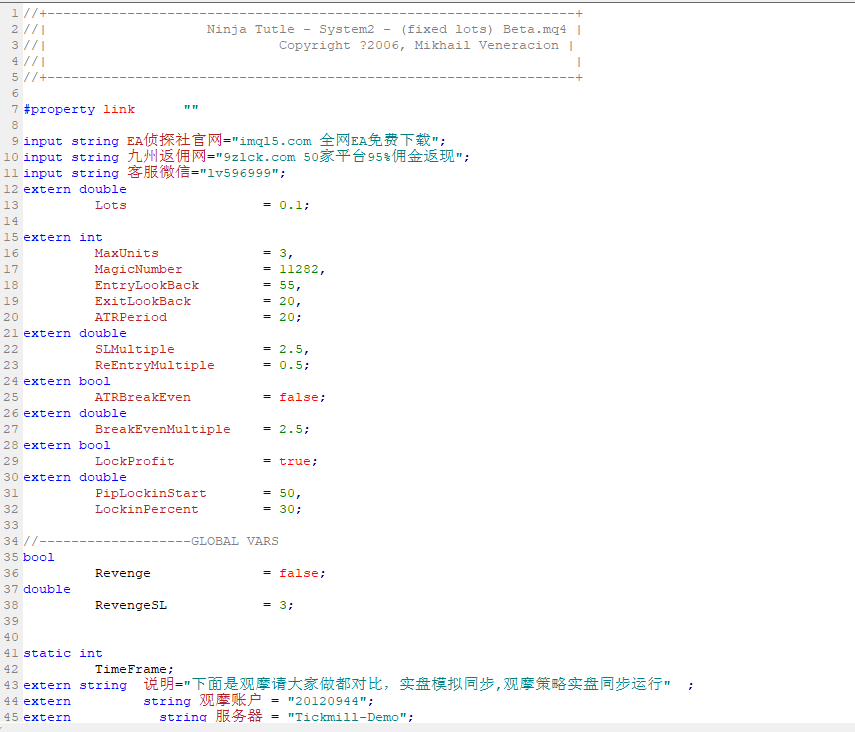The width and height of the screenshot is (855, 732).
Task: Place cursor on the #property keyword
Action: pyautogui.click(x=59, y=109)
